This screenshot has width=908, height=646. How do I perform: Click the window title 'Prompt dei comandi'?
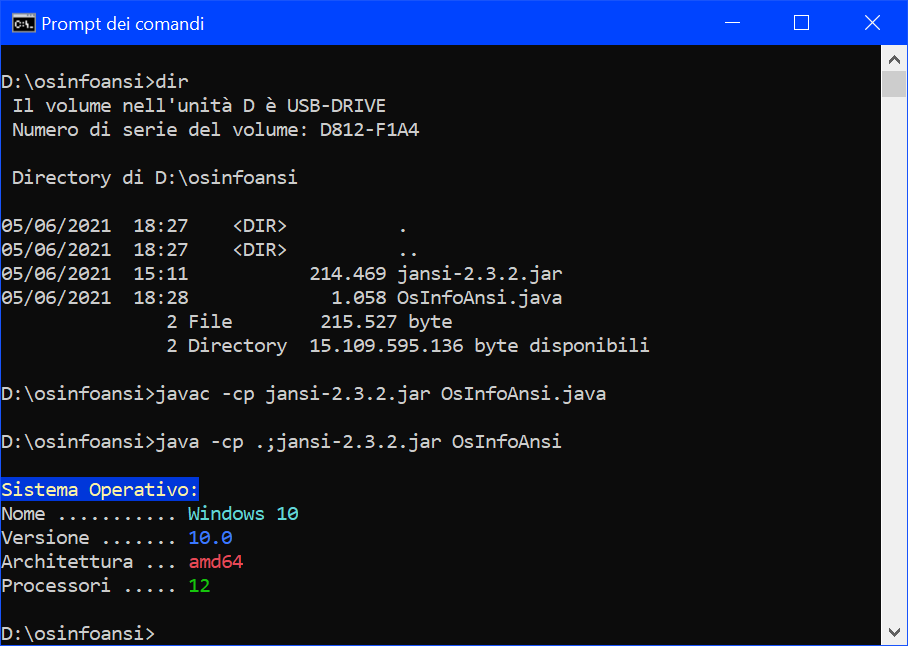pos(123,24)
